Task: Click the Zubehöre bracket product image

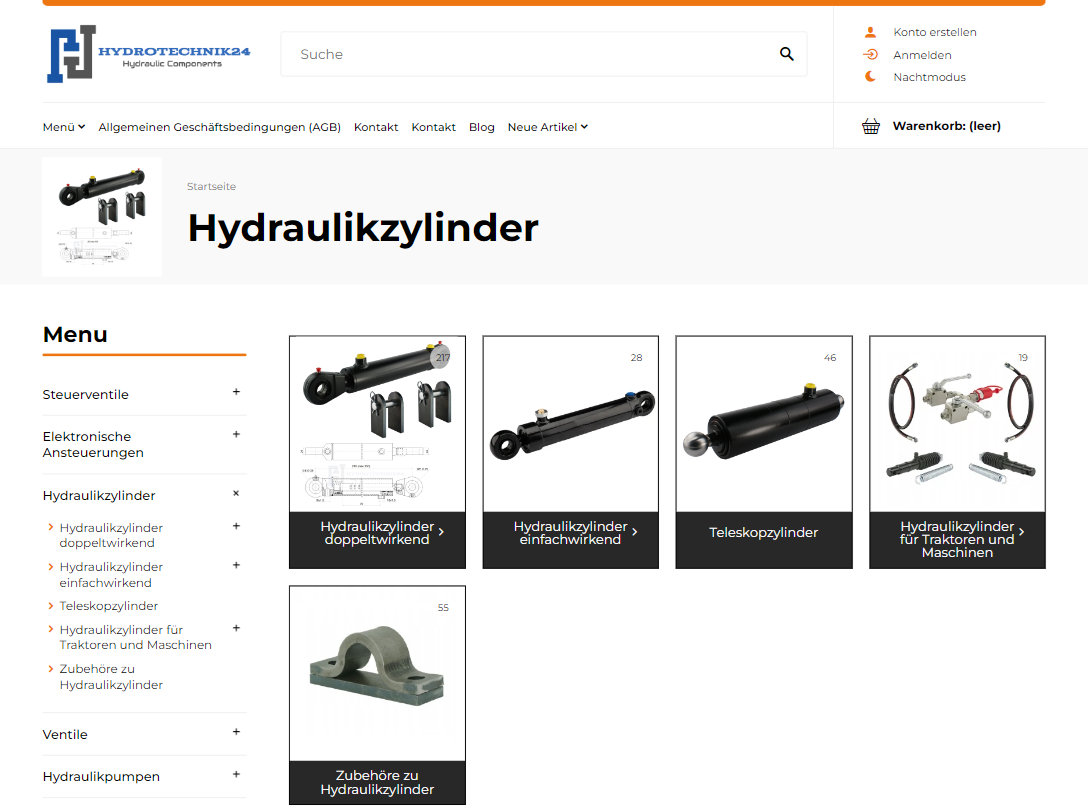Action: 377,674
